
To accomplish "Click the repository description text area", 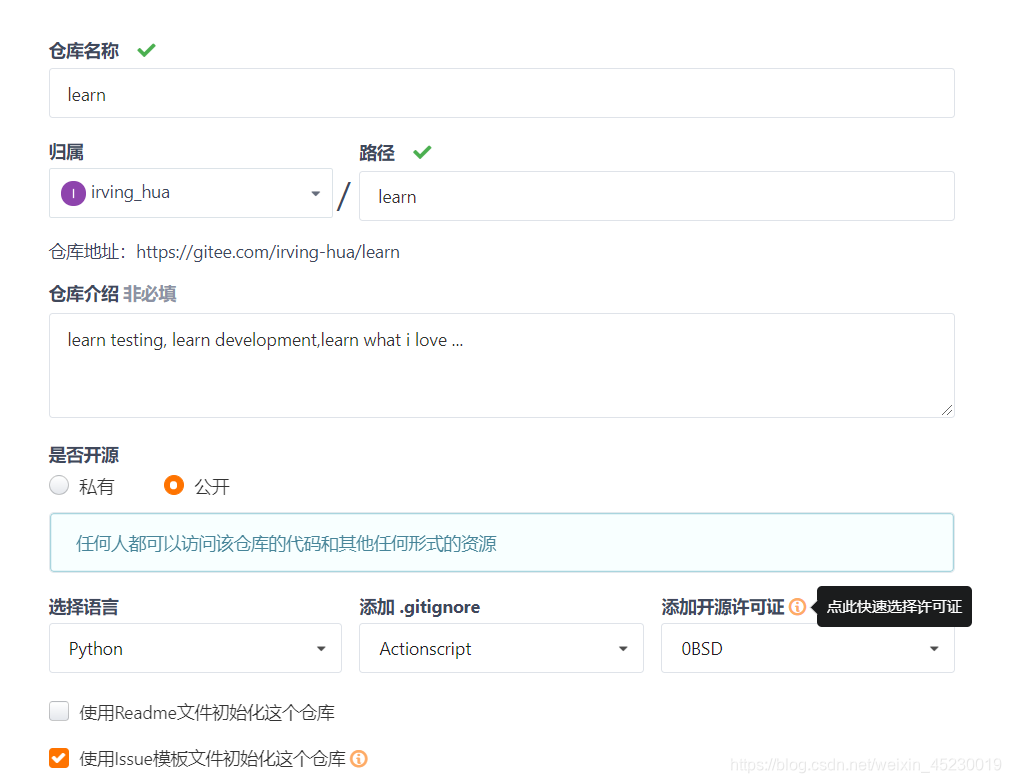I will click(x=502, y=366).
